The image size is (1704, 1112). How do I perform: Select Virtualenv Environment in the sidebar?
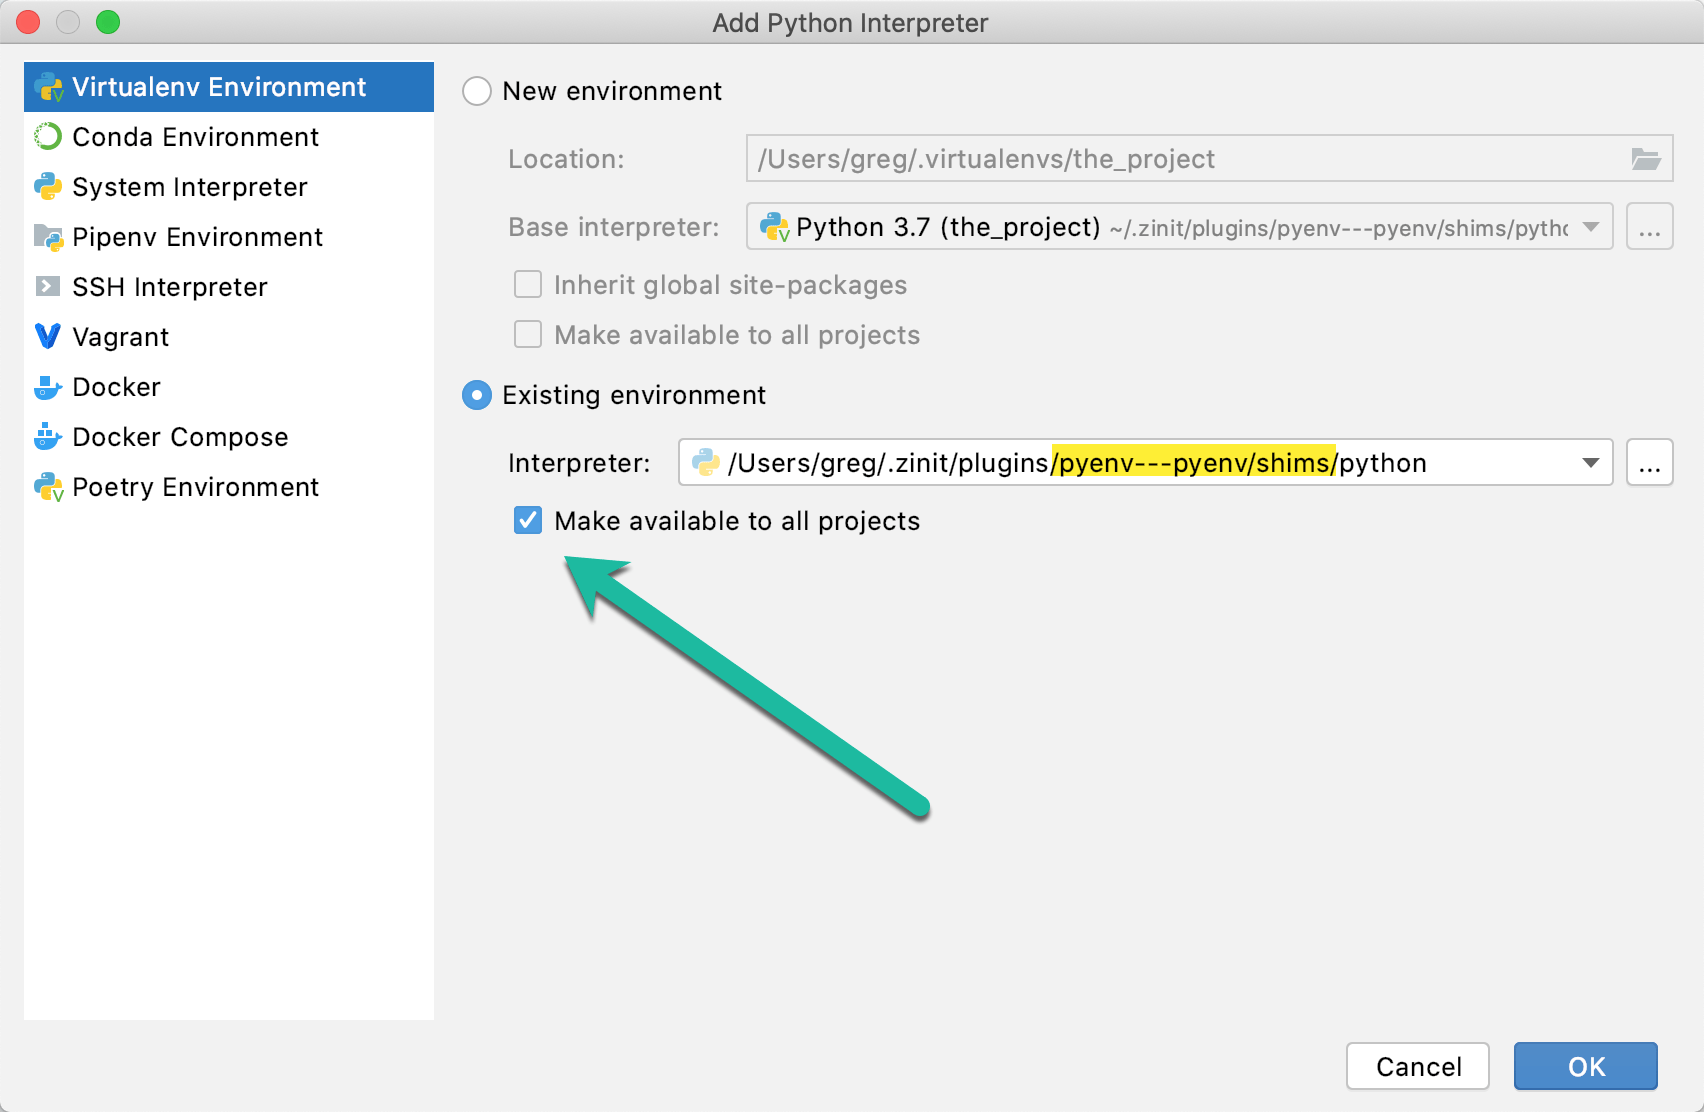point(219,87)
